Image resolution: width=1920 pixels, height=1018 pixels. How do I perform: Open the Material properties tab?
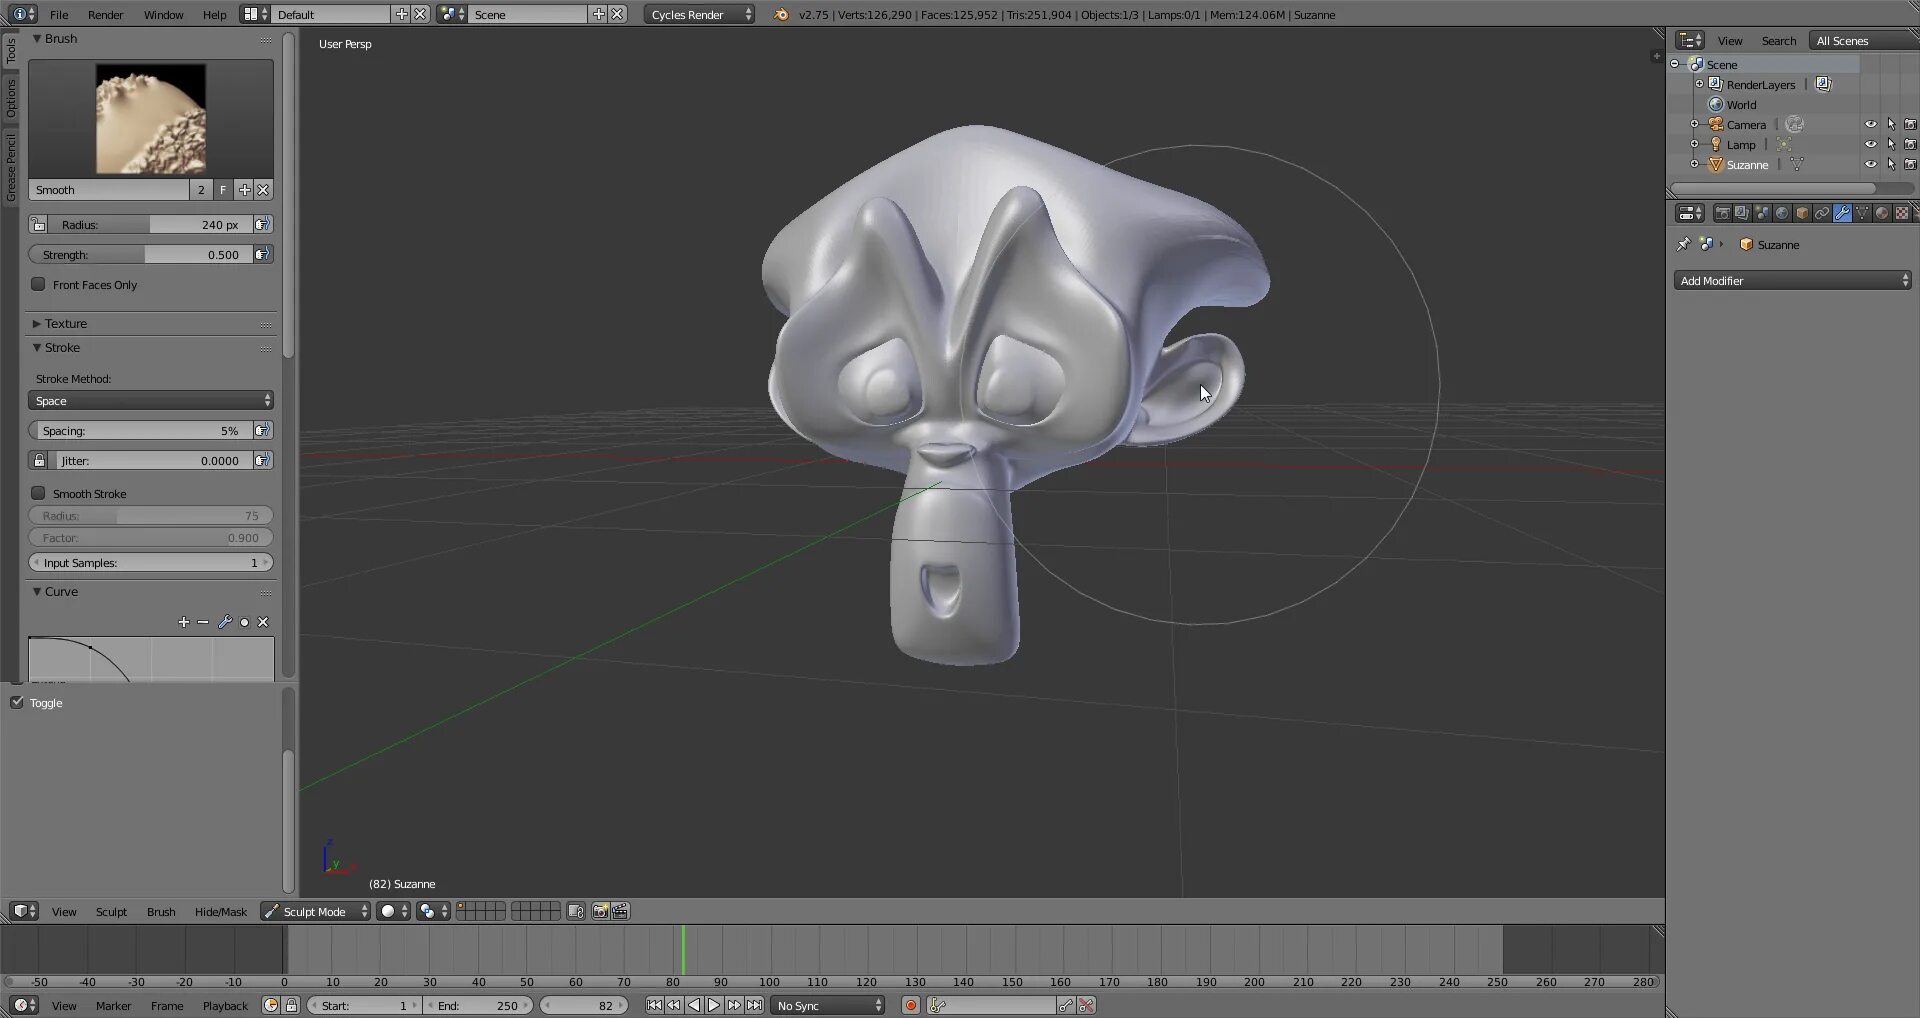tap(1882, 213)
